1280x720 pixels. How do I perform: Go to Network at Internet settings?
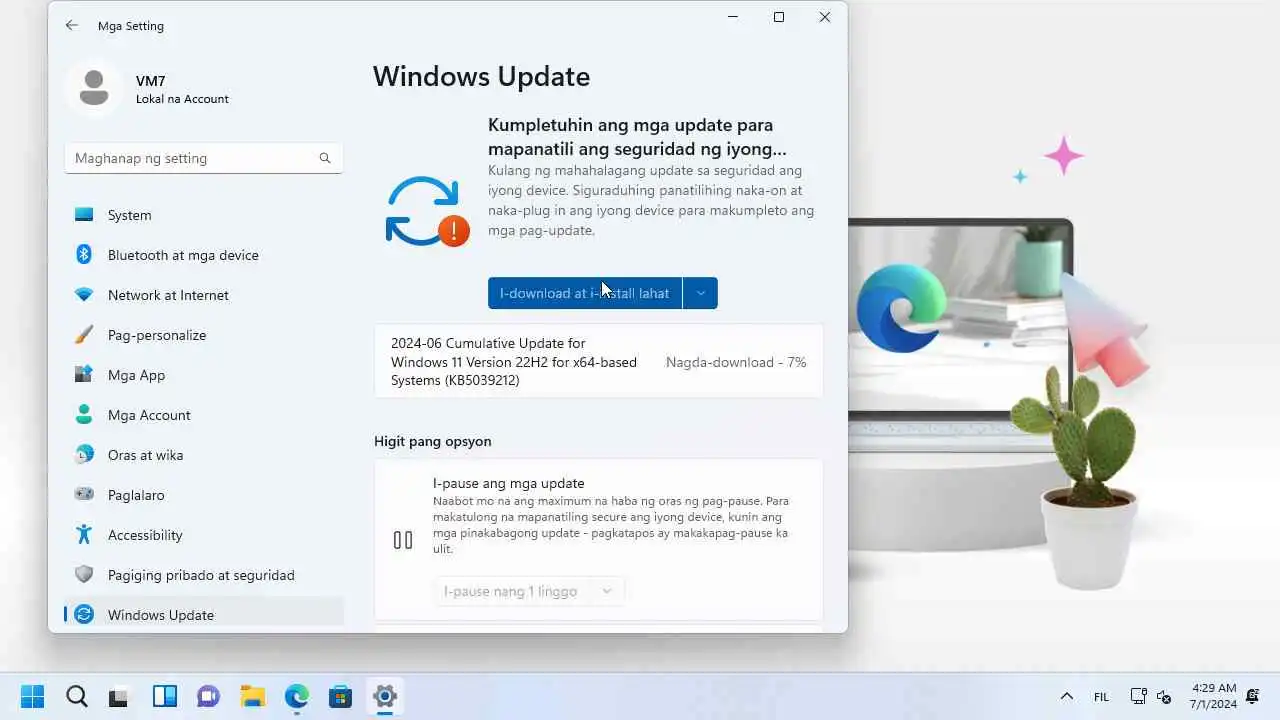(204, 295)
